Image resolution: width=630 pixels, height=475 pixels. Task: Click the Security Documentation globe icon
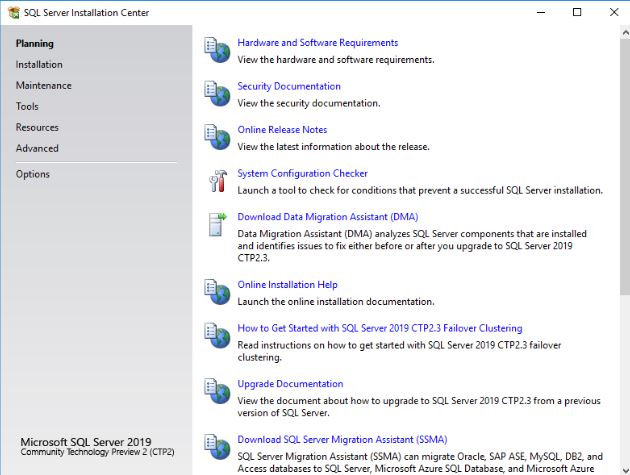coord(217,93)
